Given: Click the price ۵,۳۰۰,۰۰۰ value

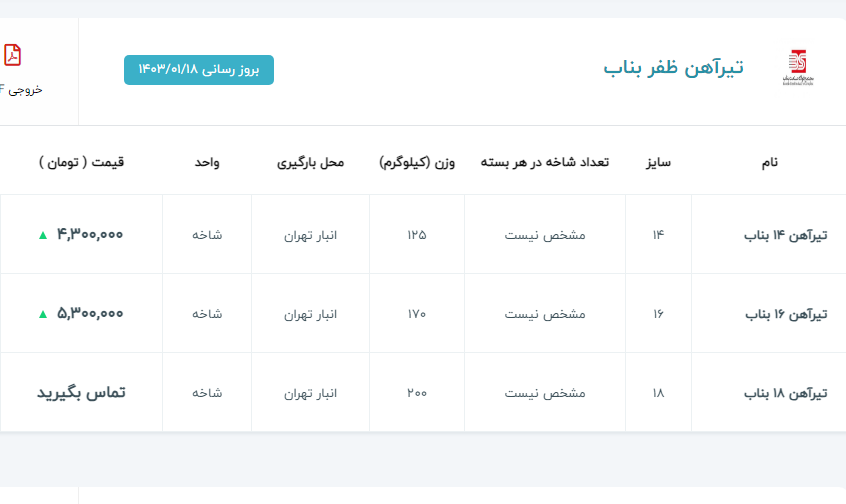Looking at the screenshot, I should pyautogui.click(x=90, y=314).
